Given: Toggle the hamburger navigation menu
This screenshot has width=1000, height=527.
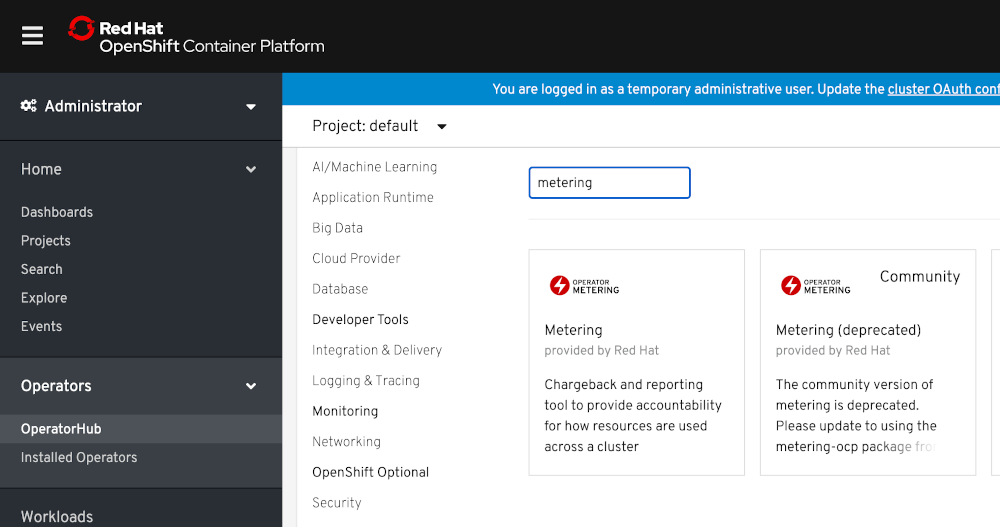Looking at the screenshot, I should pos(32,36).
